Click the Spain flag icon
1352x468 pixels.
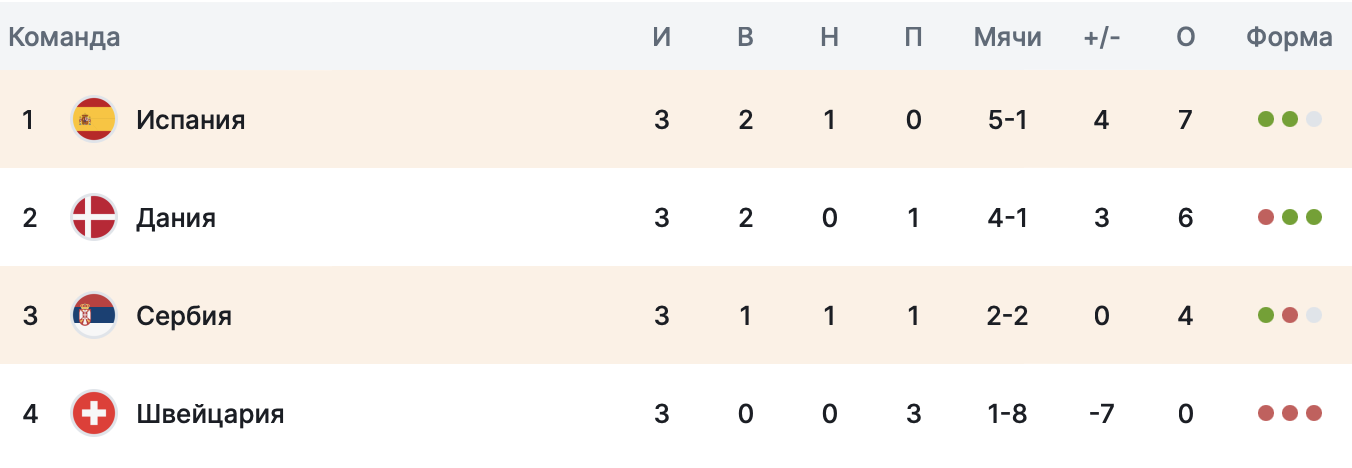[94, 120]
